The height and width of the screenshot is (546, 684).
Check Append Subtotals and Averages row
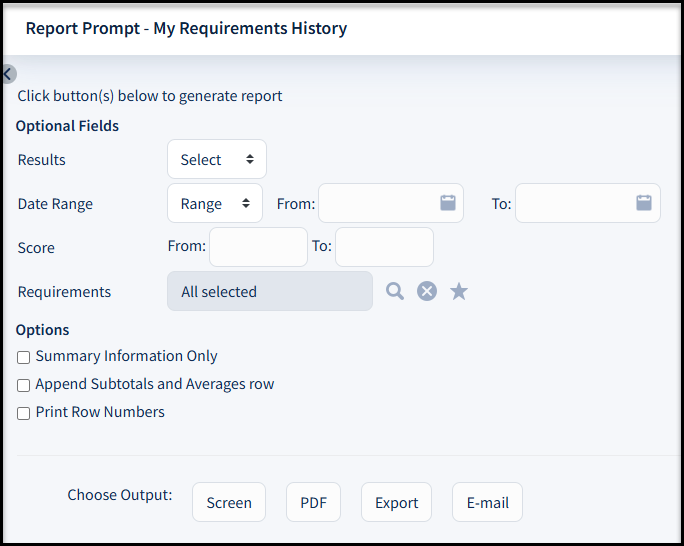pos(24,385)
